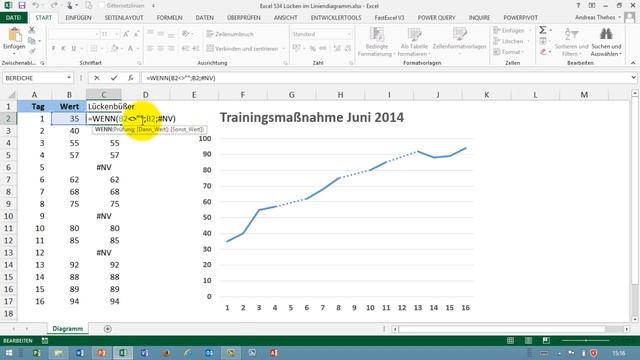Click the Redo arrow icon

(53, 5)
